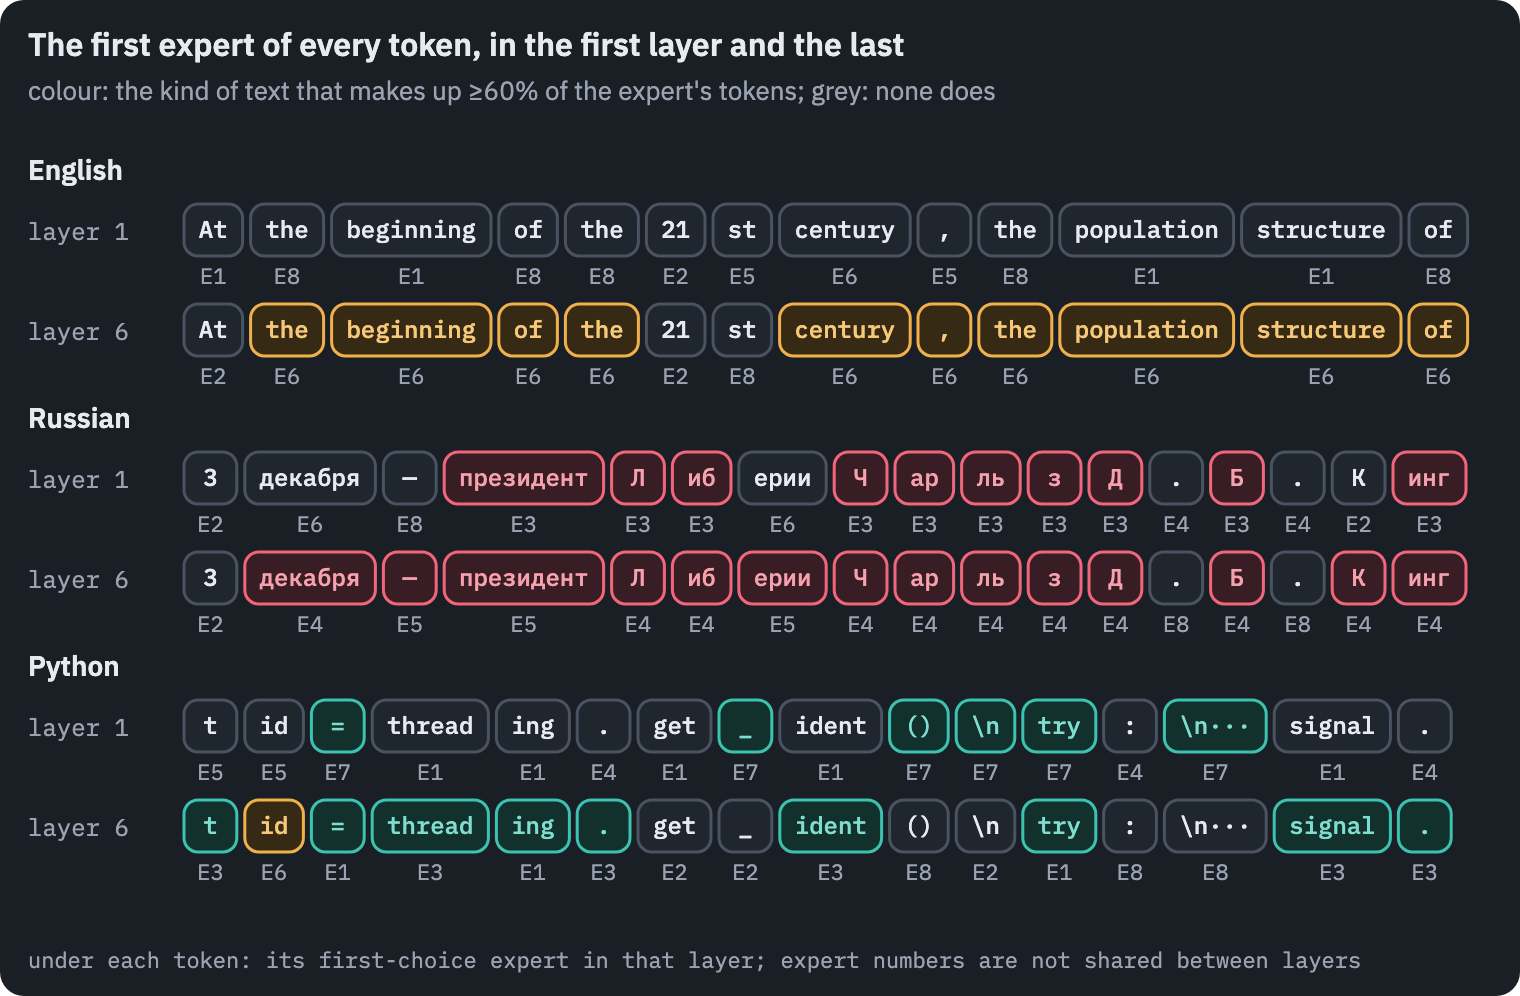Select the 'get' token in Python layer 1
Image resolution: width=1520 pixels, height=996 pixels.
pyautogui.click(x=674, y=726)
